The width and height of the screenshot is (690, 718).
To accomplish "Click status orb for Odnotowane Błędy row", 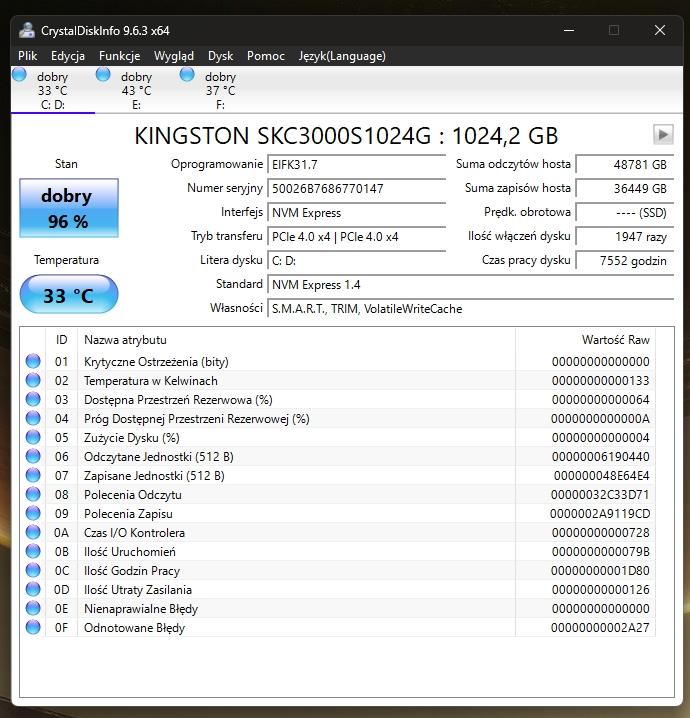I will pyautogui.click(x=33, y=628).
